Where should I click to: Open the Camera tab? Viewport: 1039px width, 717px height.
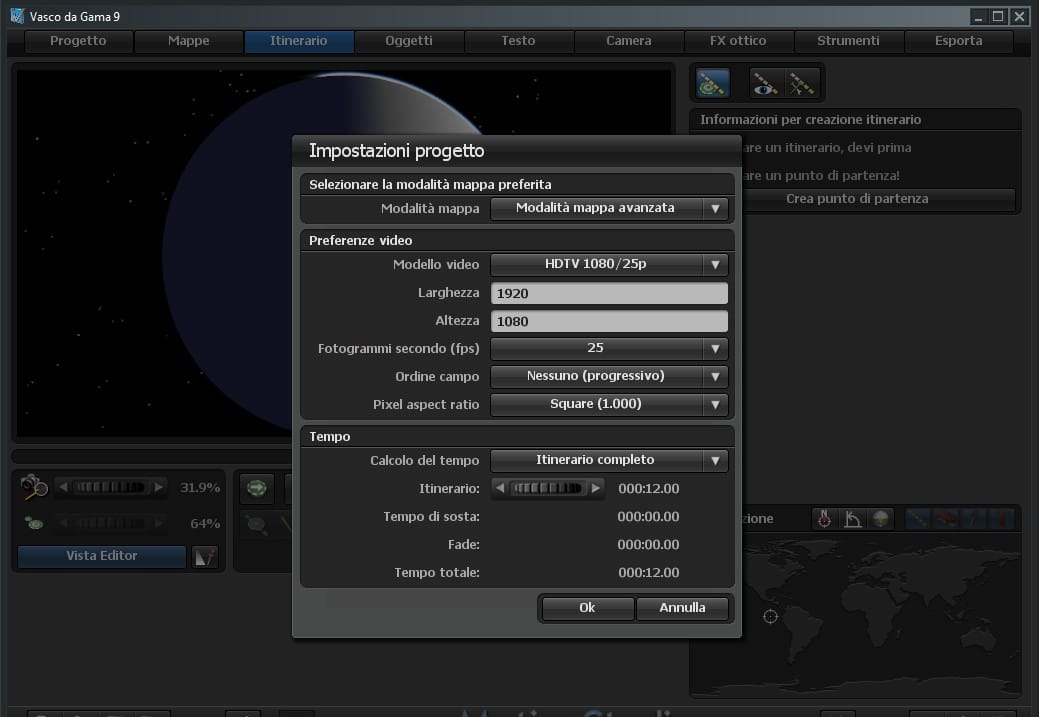628,41
